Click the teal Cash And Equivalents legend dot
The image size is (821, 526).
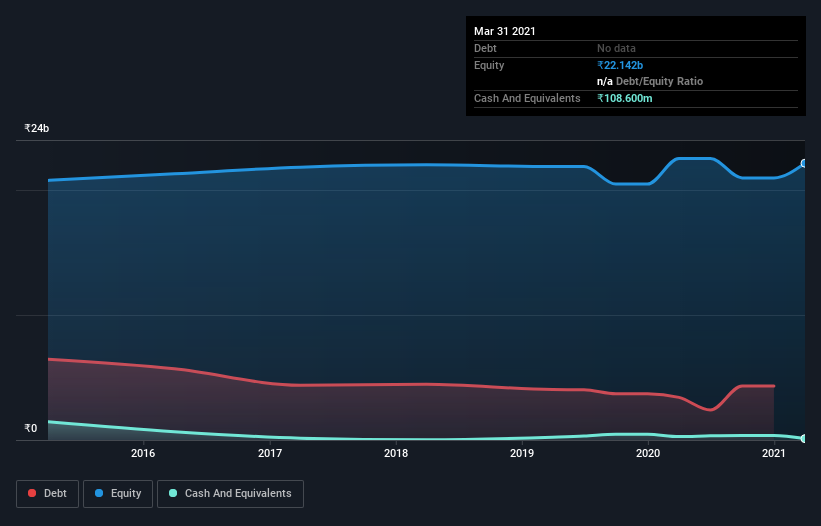point(173,493)
